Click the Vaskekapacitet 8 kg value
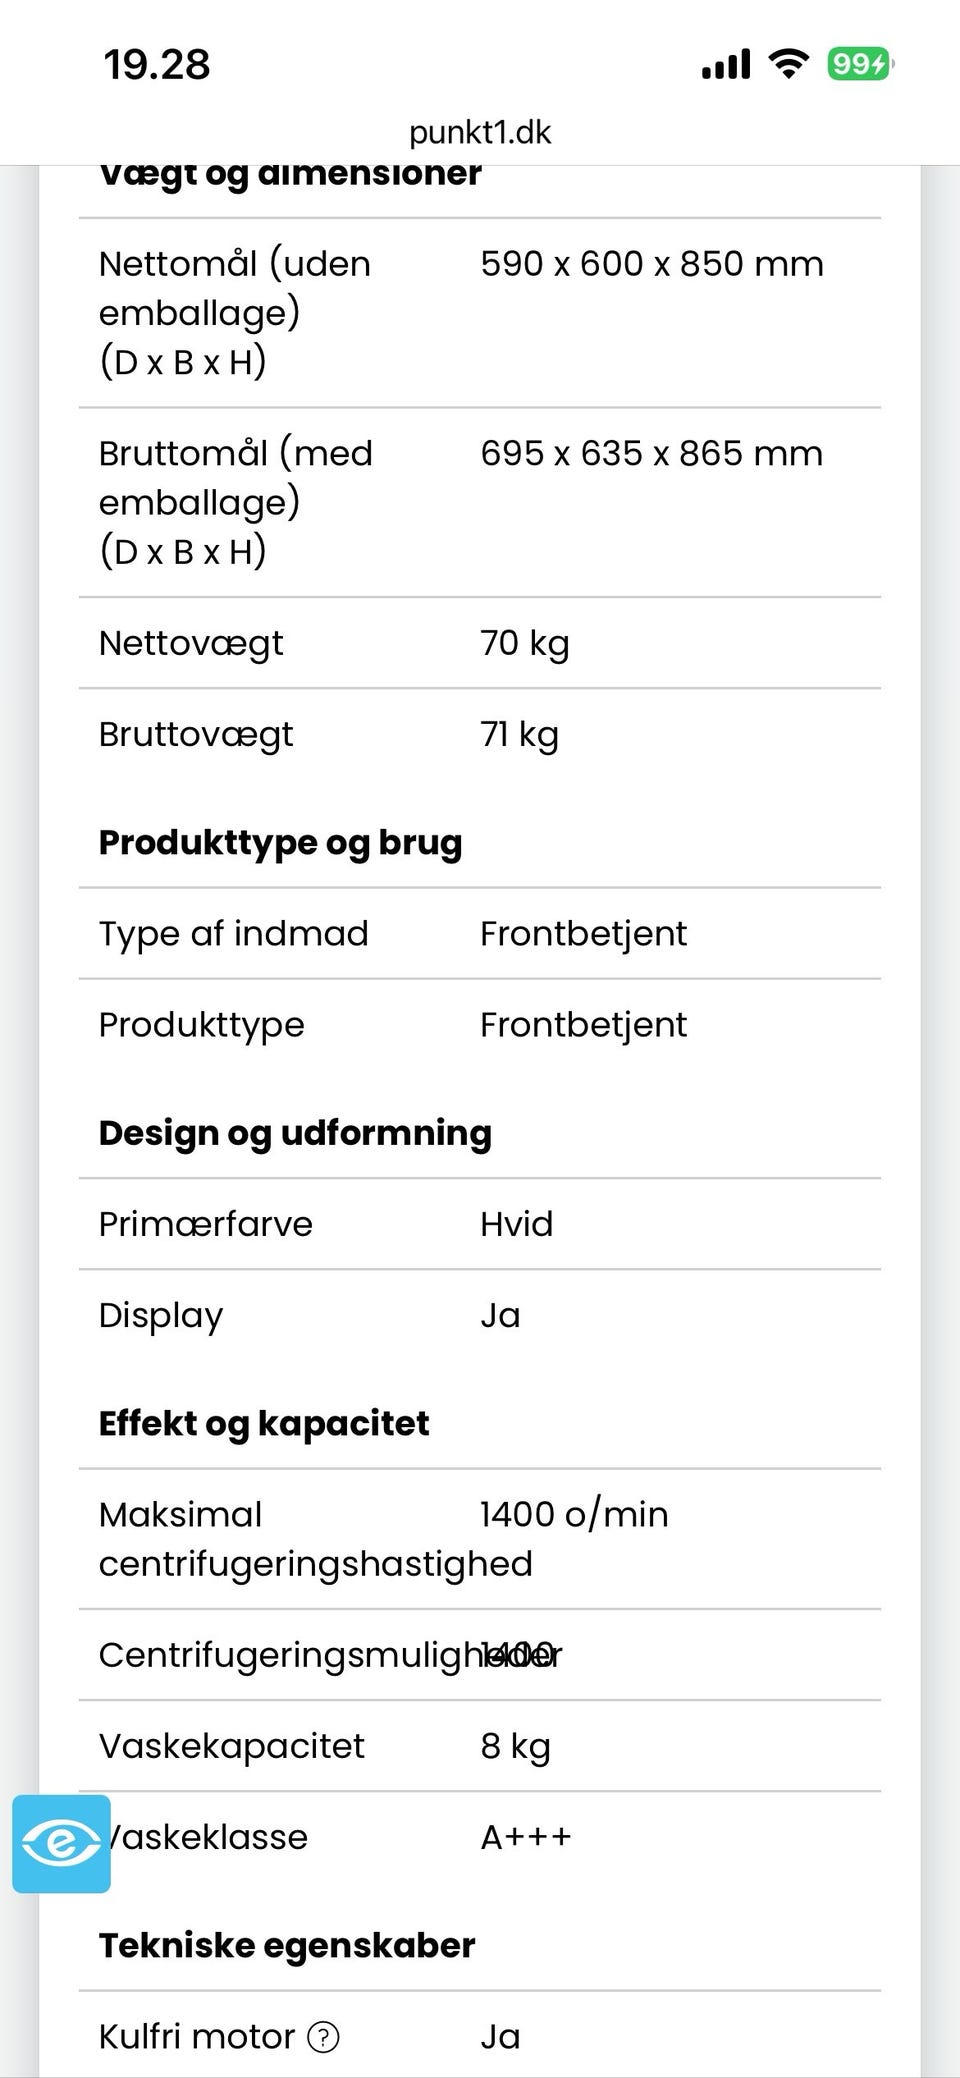The image size is (960, 2078). tap(516, 1746)
